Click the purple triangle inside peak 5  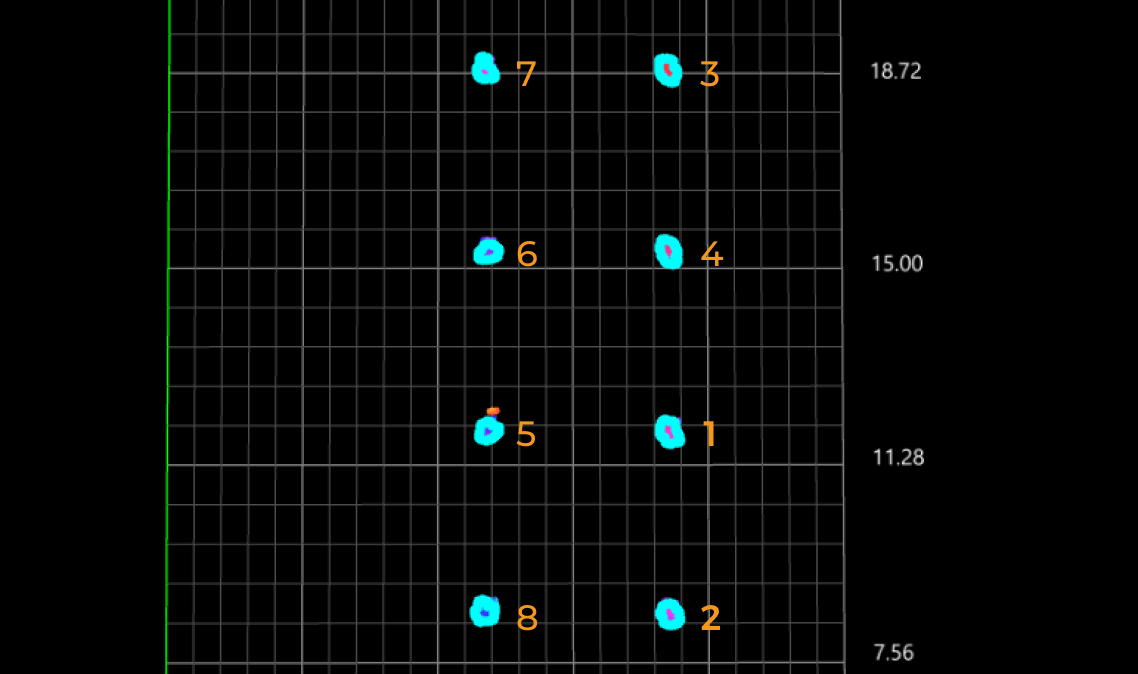tap(487, 432)
